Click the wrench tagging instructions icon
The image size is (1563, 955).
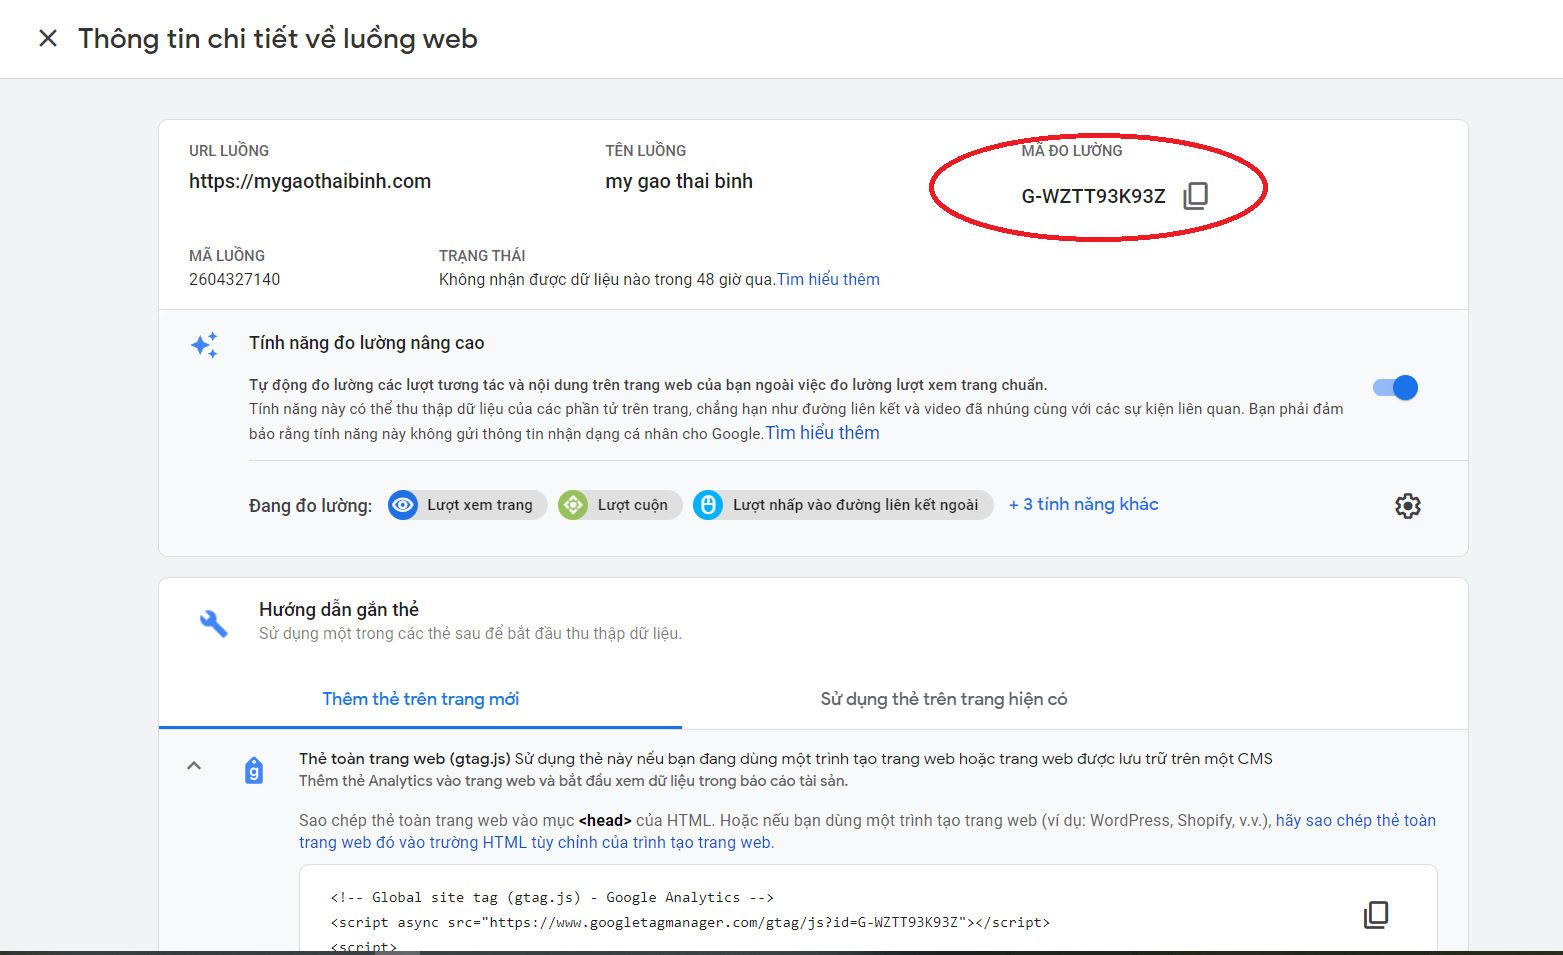click(x=213, y=623)
